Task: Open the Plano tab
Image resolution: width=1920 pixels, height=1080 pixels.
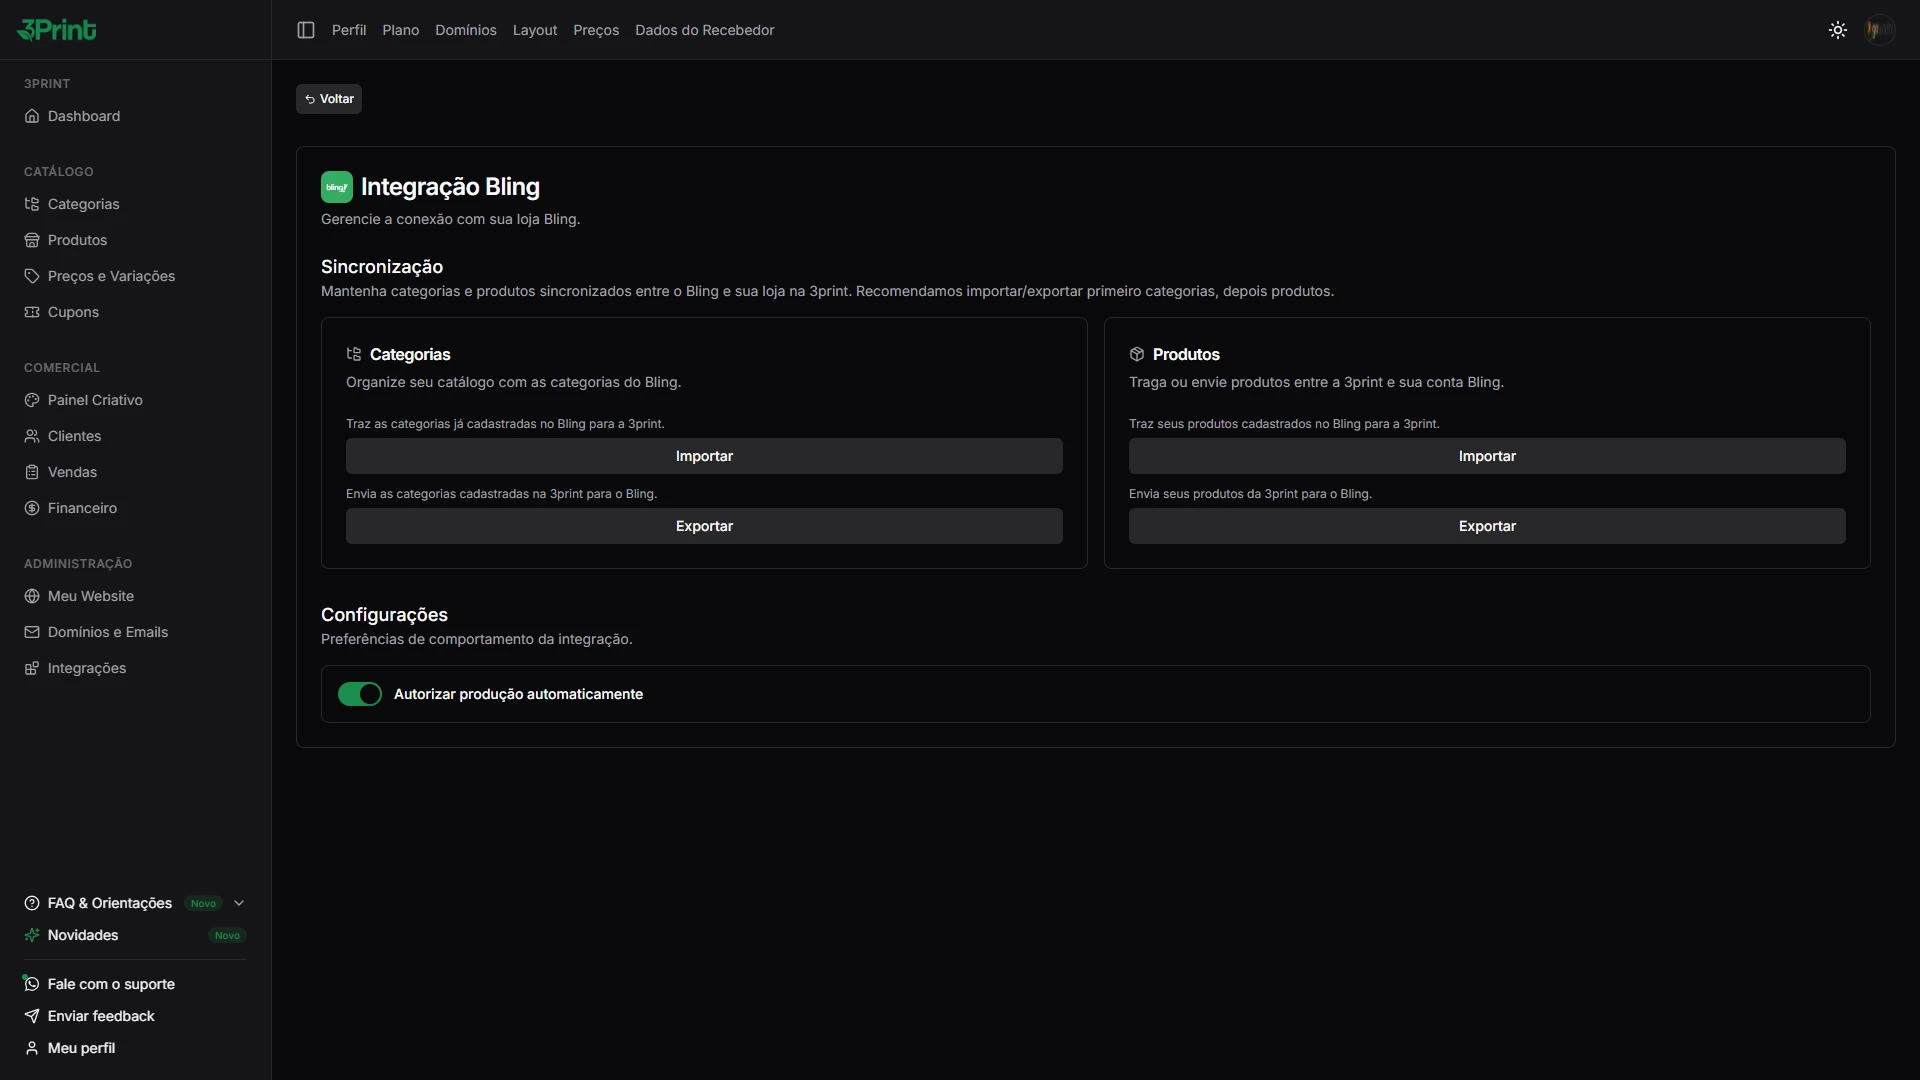Action: tap(401, 30)
